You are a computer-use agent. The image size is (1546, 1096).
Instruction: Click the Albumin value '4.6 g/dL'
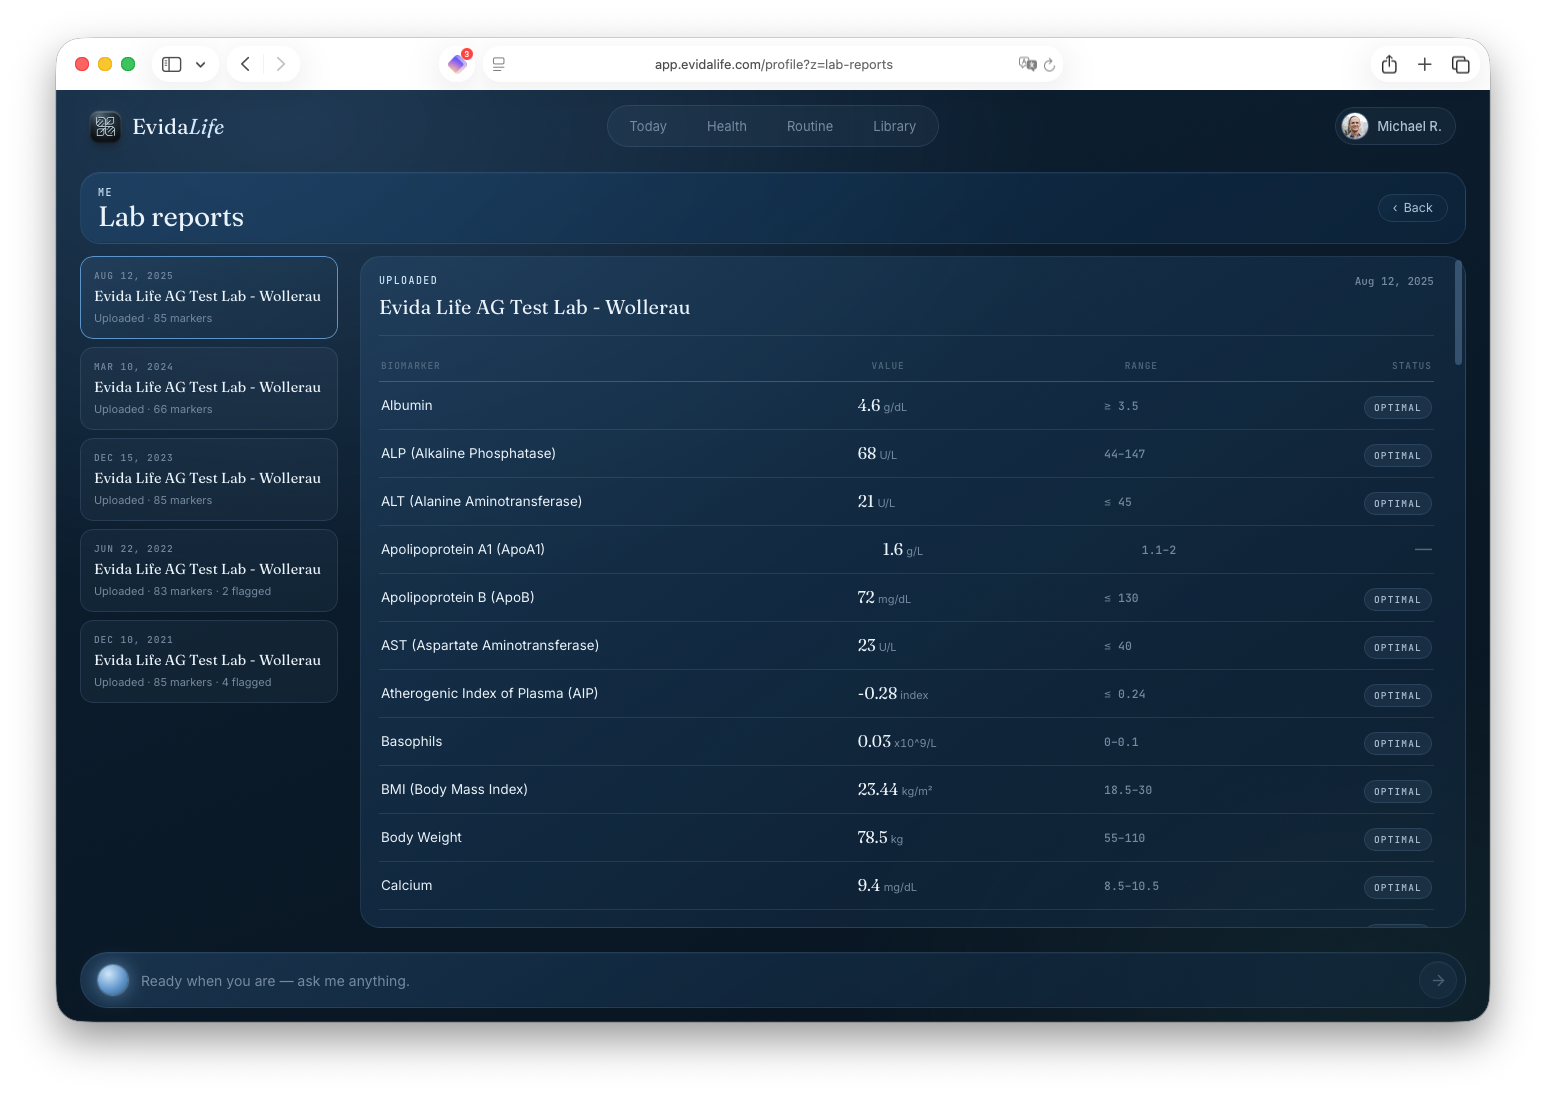pyautogui.click(x=882, y=406)
